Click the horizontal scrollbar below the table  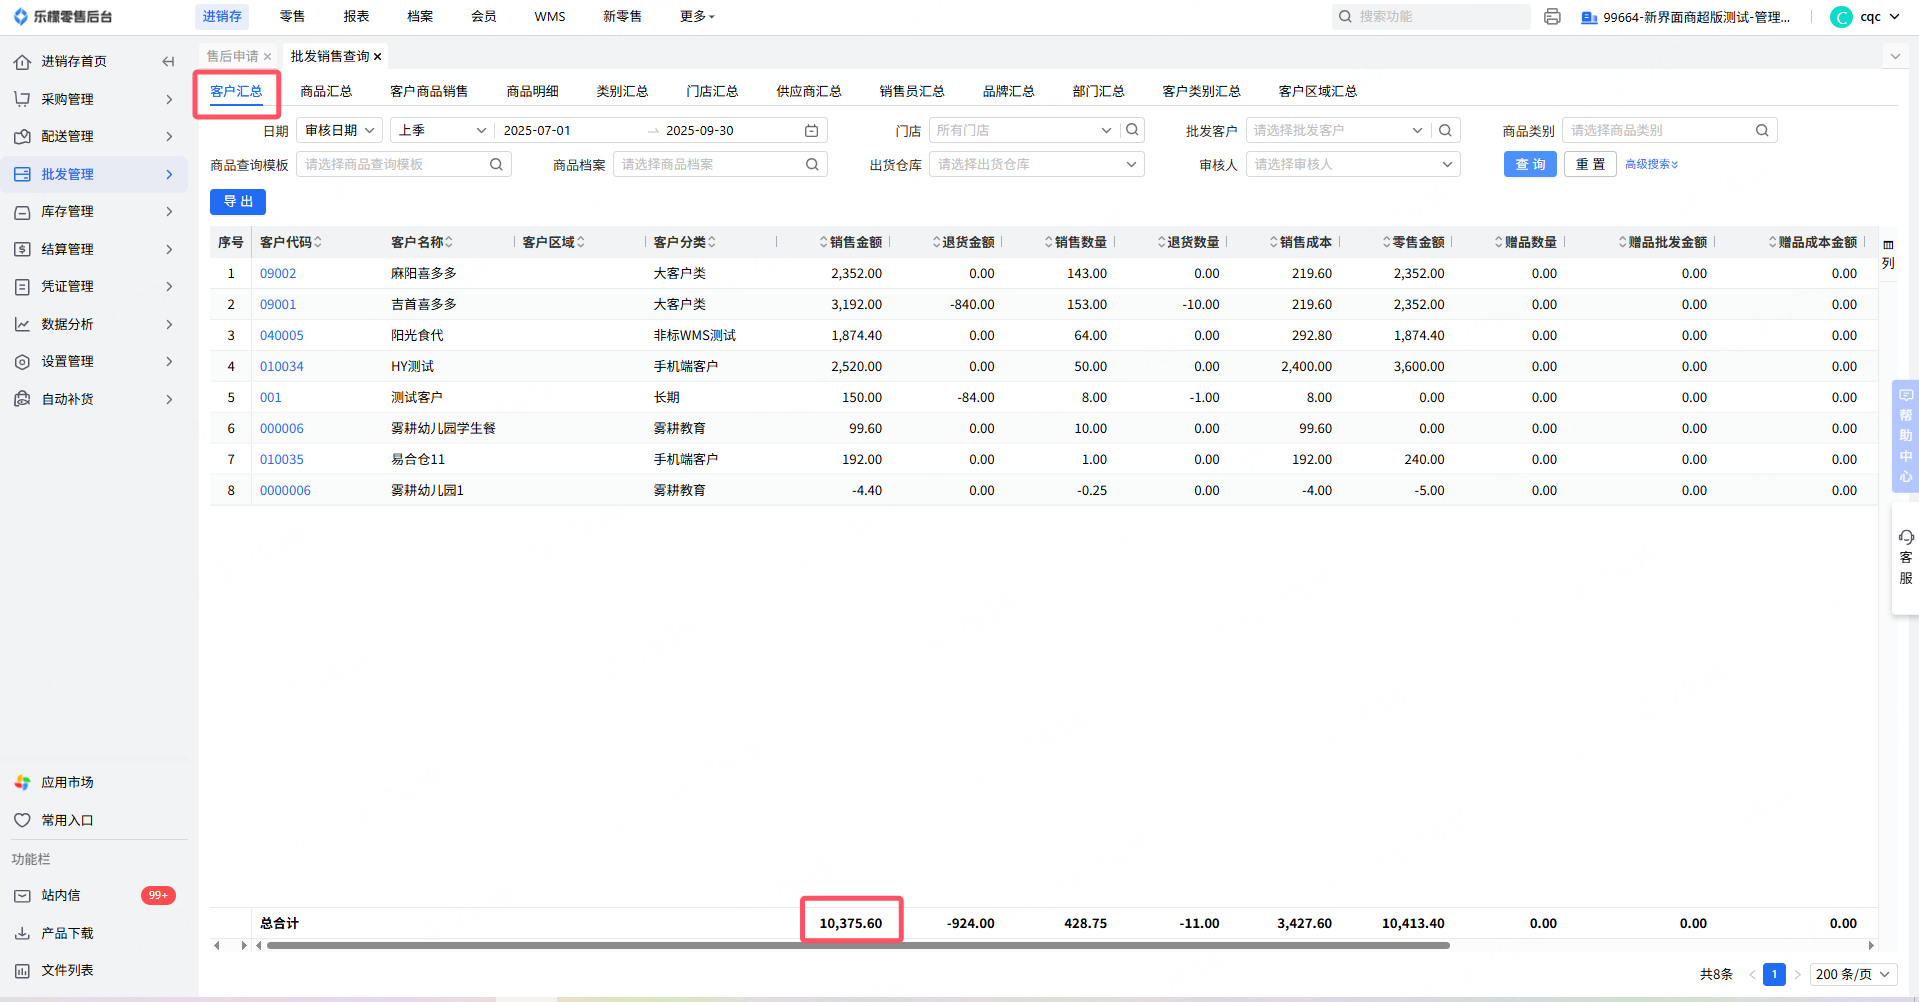857,945
